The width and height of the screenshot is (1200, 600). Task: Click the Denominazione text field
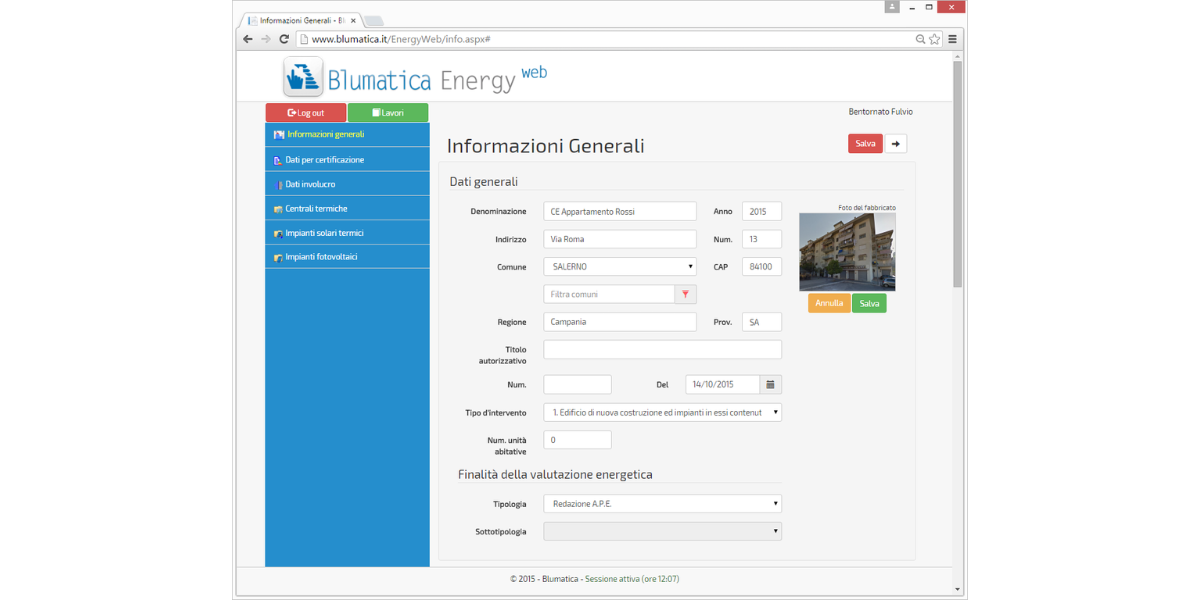pyautogui.click(x=619, y=212)
